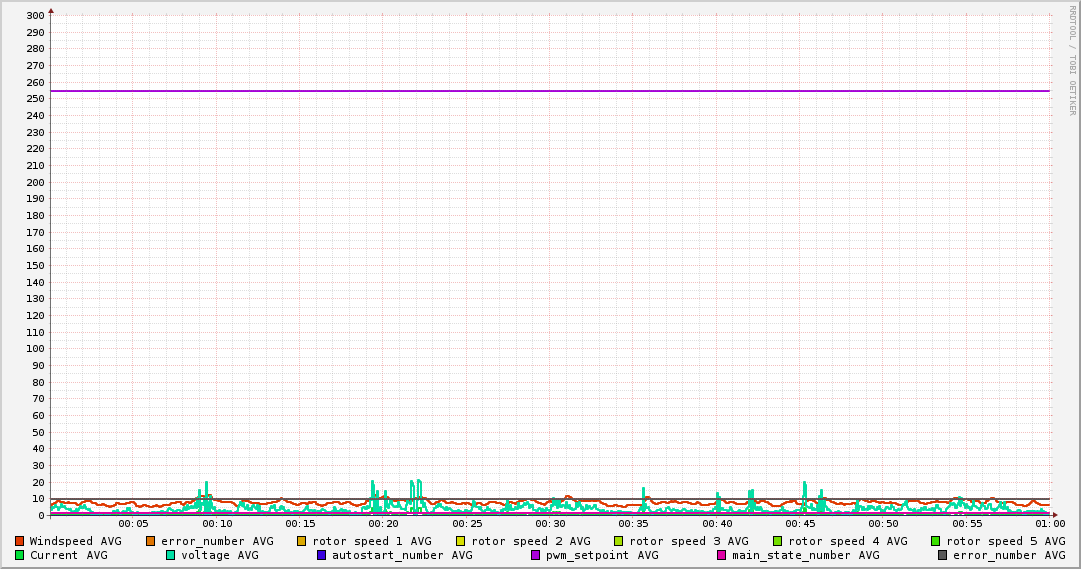Select the 00:05 time axis label
1081x569 pixels.
[x=133, y=524]
